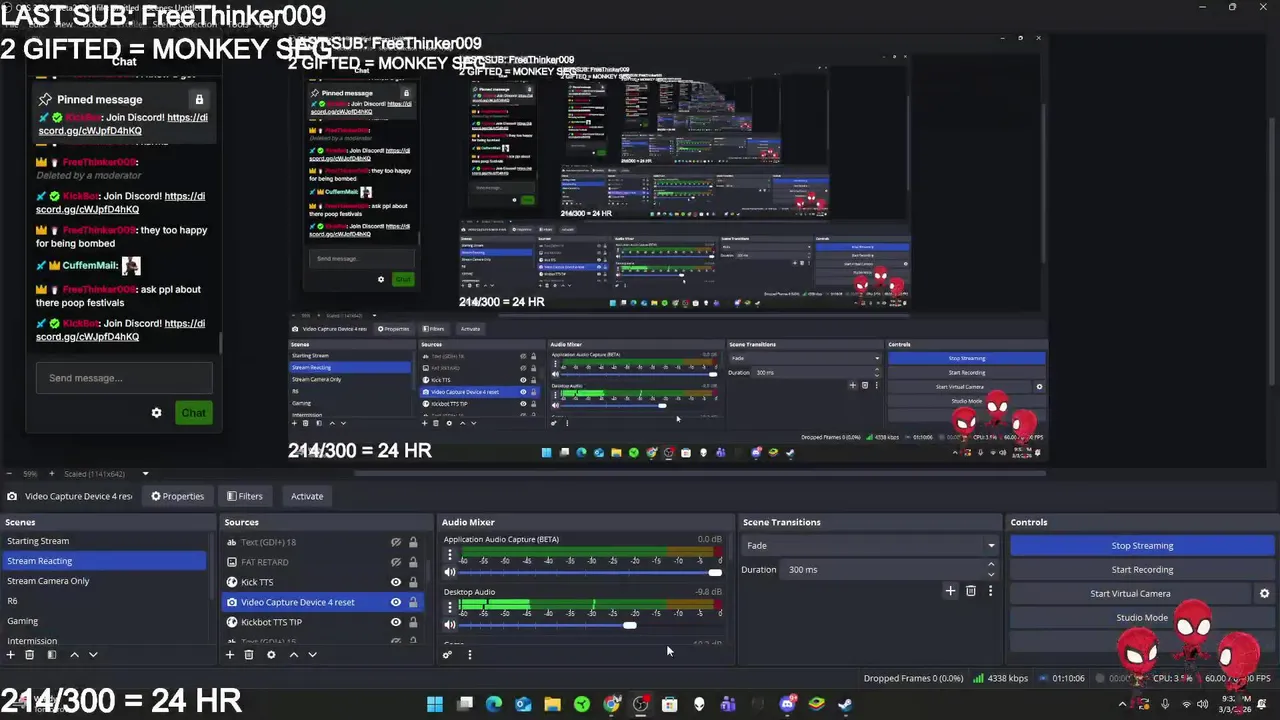Viewport: 1280px width, 720px height.
Task: Hide the Kickbot TTS TIP source
Action: 396,622
